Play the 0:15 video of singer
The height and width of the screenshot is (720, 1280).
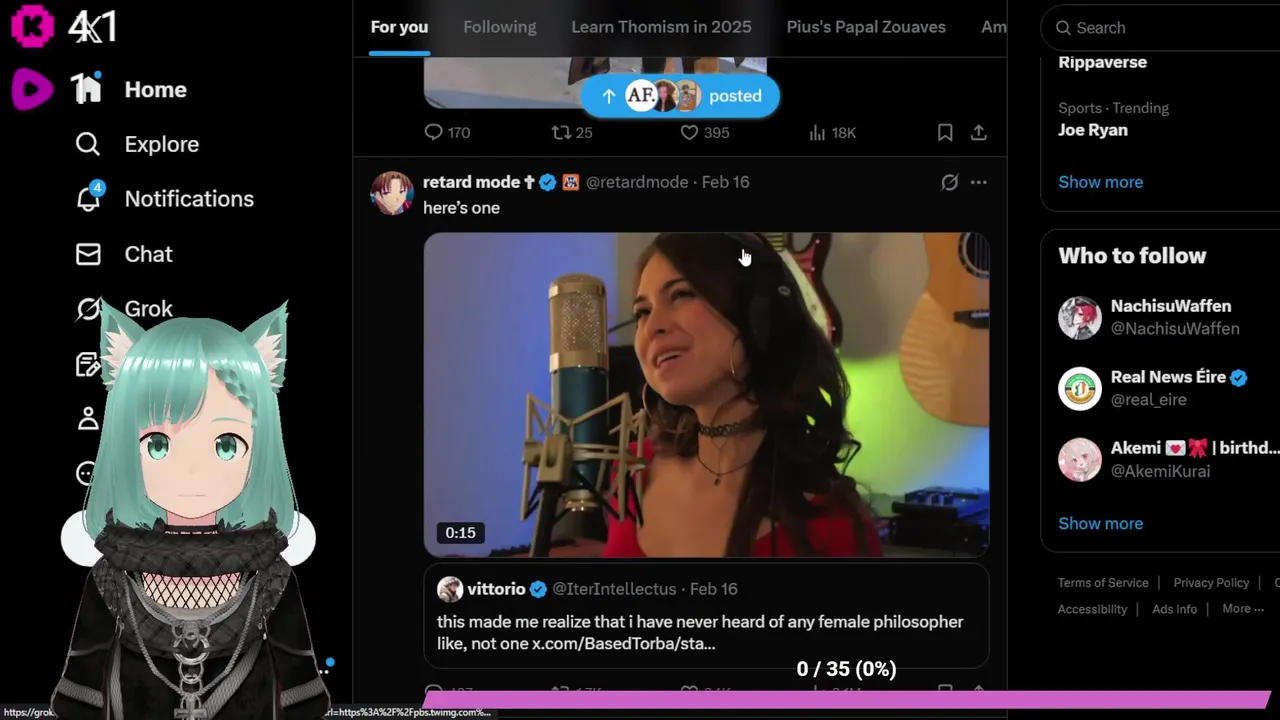coord(706,395)
